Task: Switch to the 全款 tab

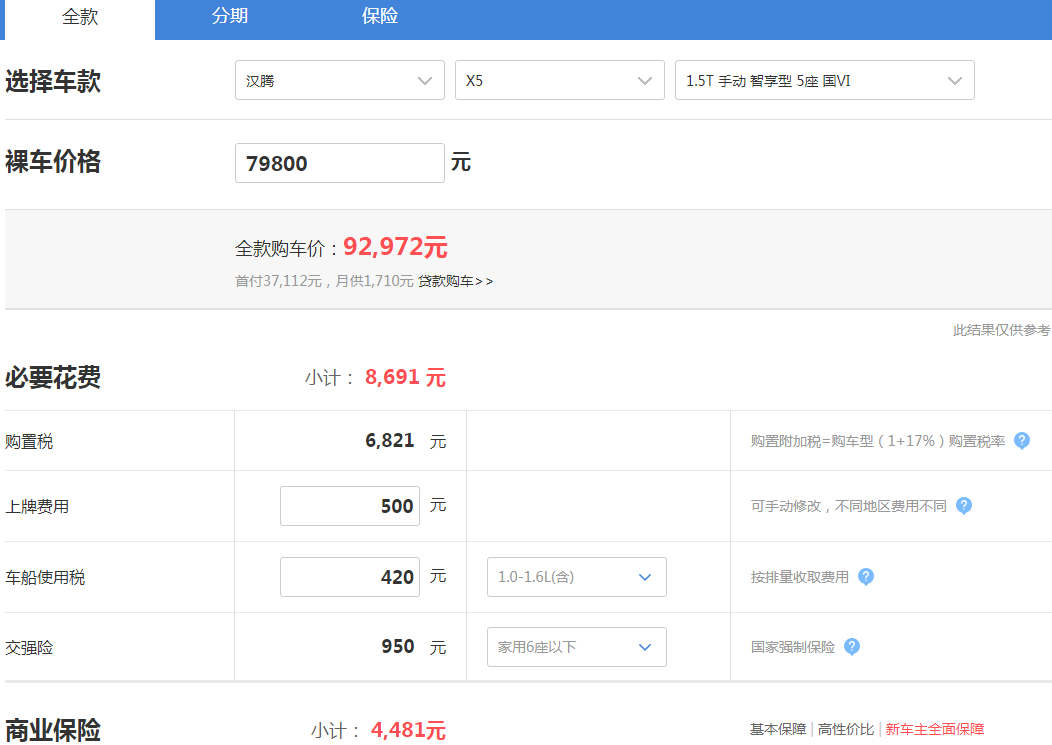Action: tap(80, 18)
